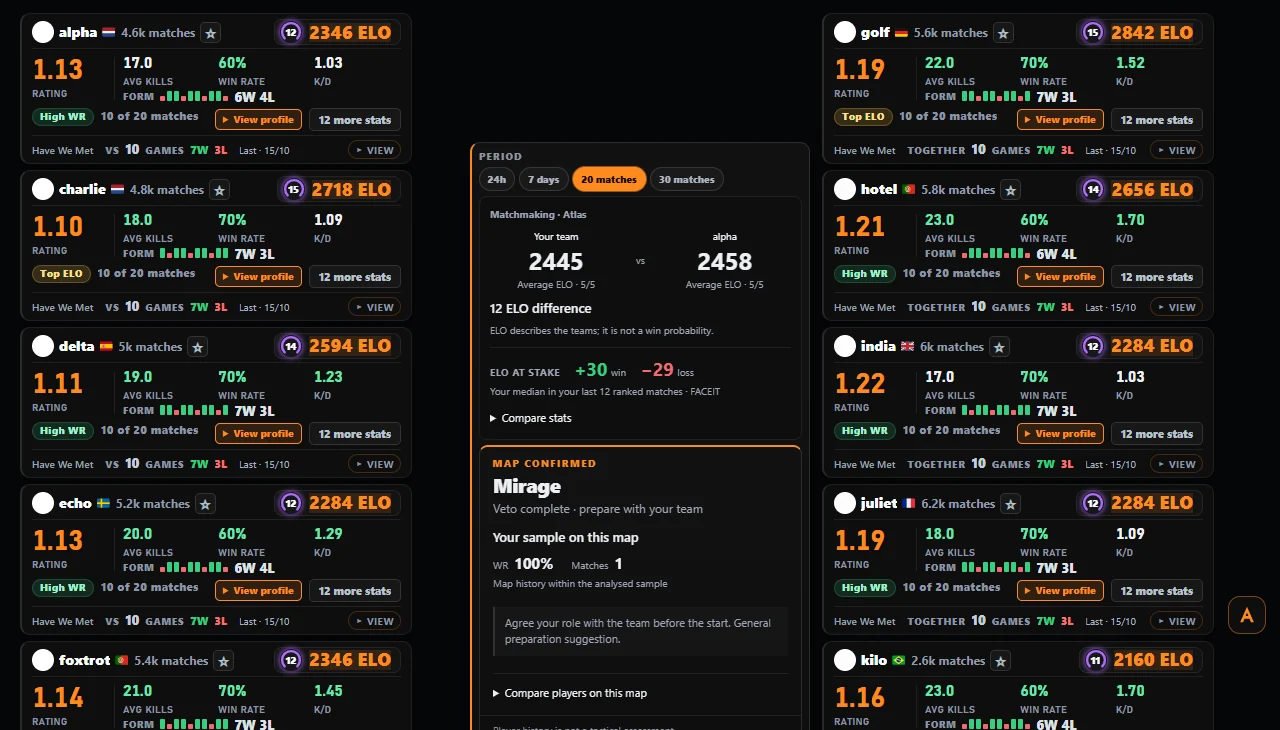Click VIEW in charlie's Have We Met row
Viewport: 1280px width, 730px height.
[374, 307]
